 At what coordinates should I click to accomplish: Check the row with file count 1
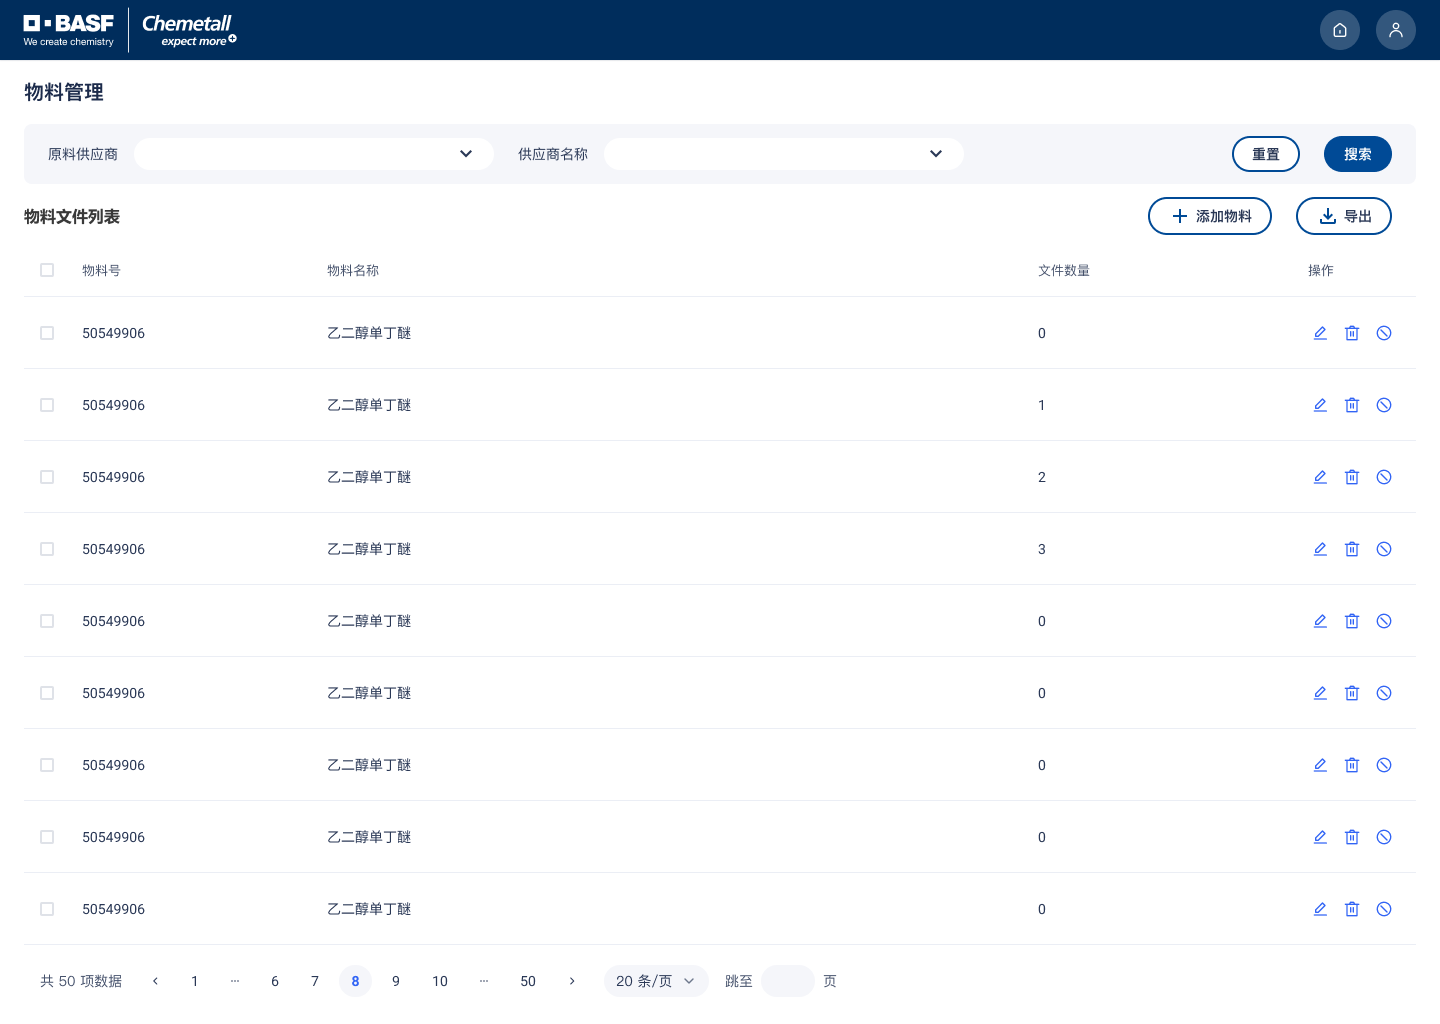(47, 405)
